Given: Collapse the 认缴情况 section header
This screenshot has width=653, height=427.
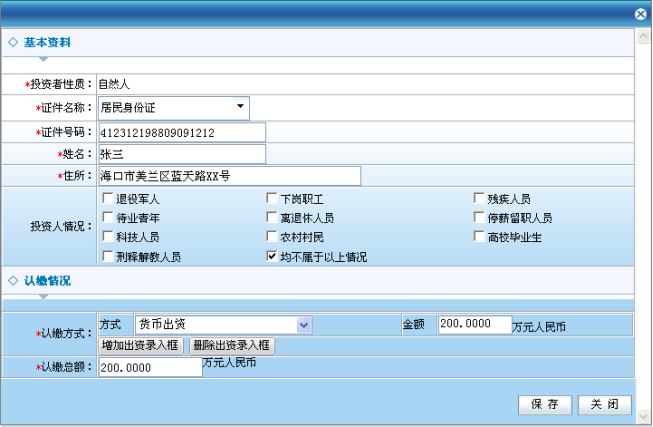Looking at the screenshot, I should tap(47, 281).
